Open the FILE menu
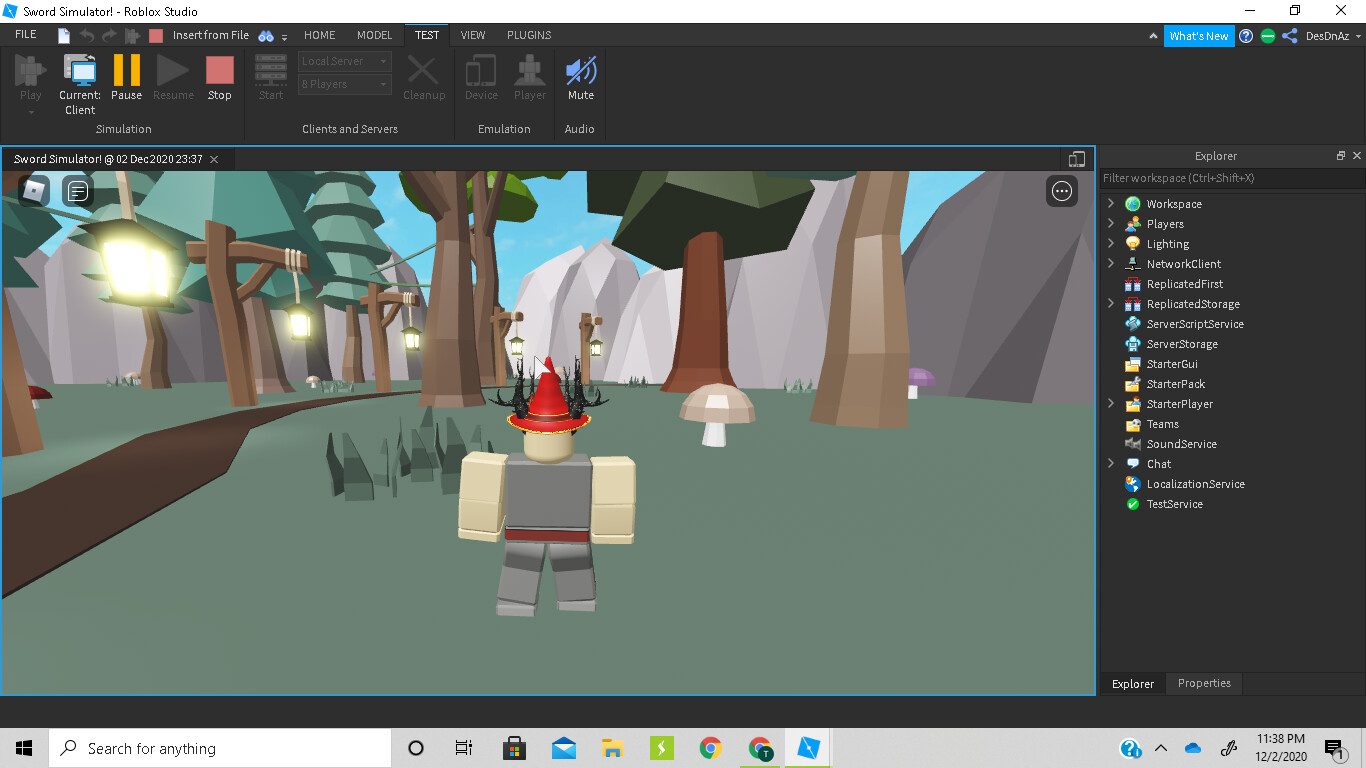The image size is (1366, 768). (26, 35)
